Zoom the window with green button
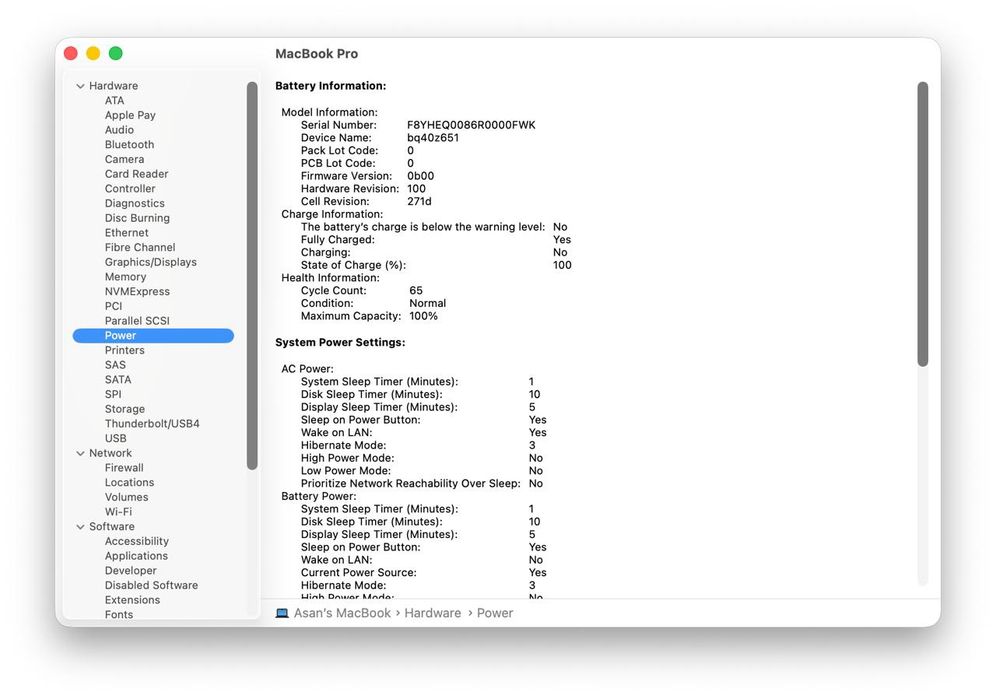The image size is (996, 700). pos(116,53)
